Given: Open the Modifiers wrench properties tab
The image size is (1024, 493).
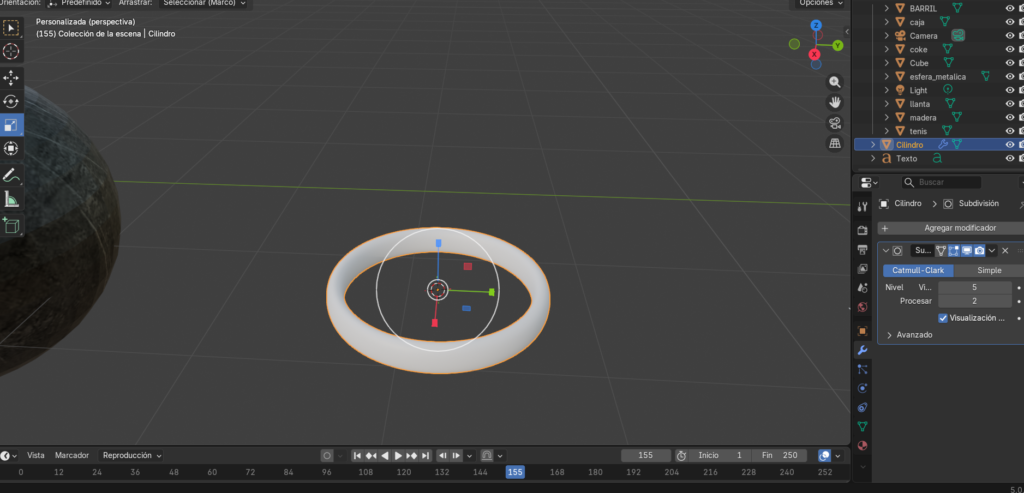Looking at the screenshot, I should coord(862,350).
